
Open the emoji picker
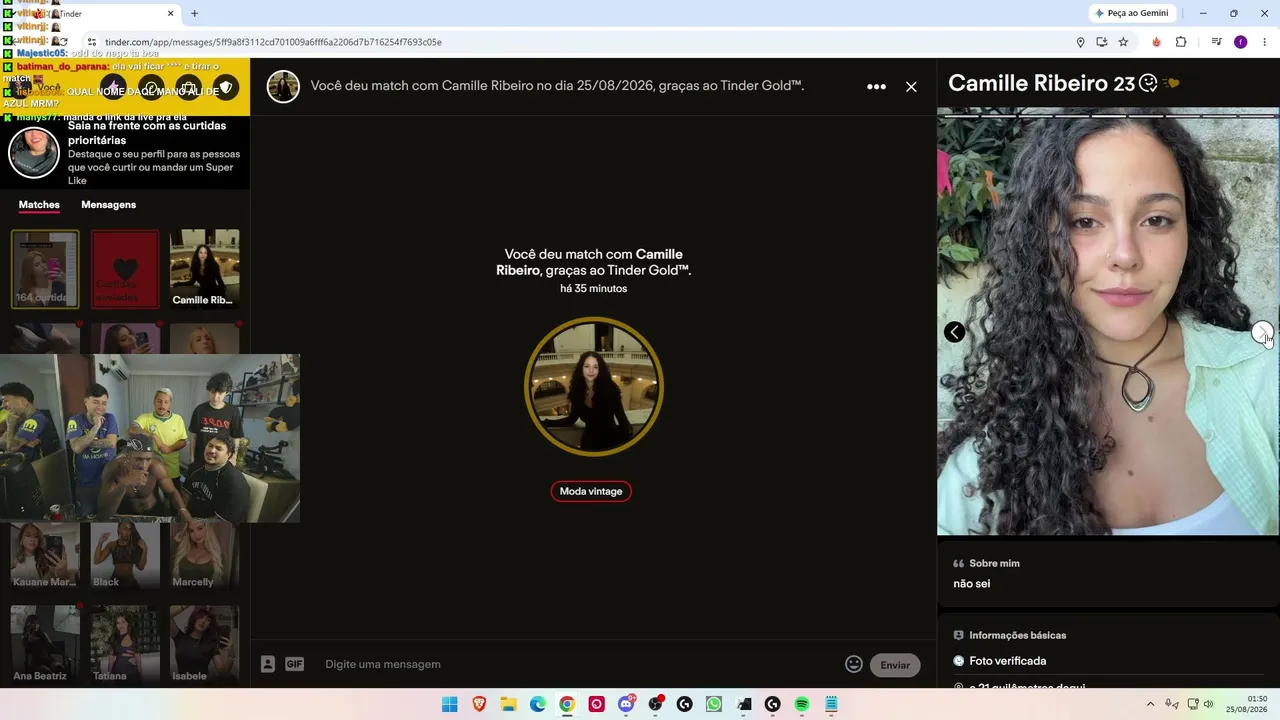point(854,664)
